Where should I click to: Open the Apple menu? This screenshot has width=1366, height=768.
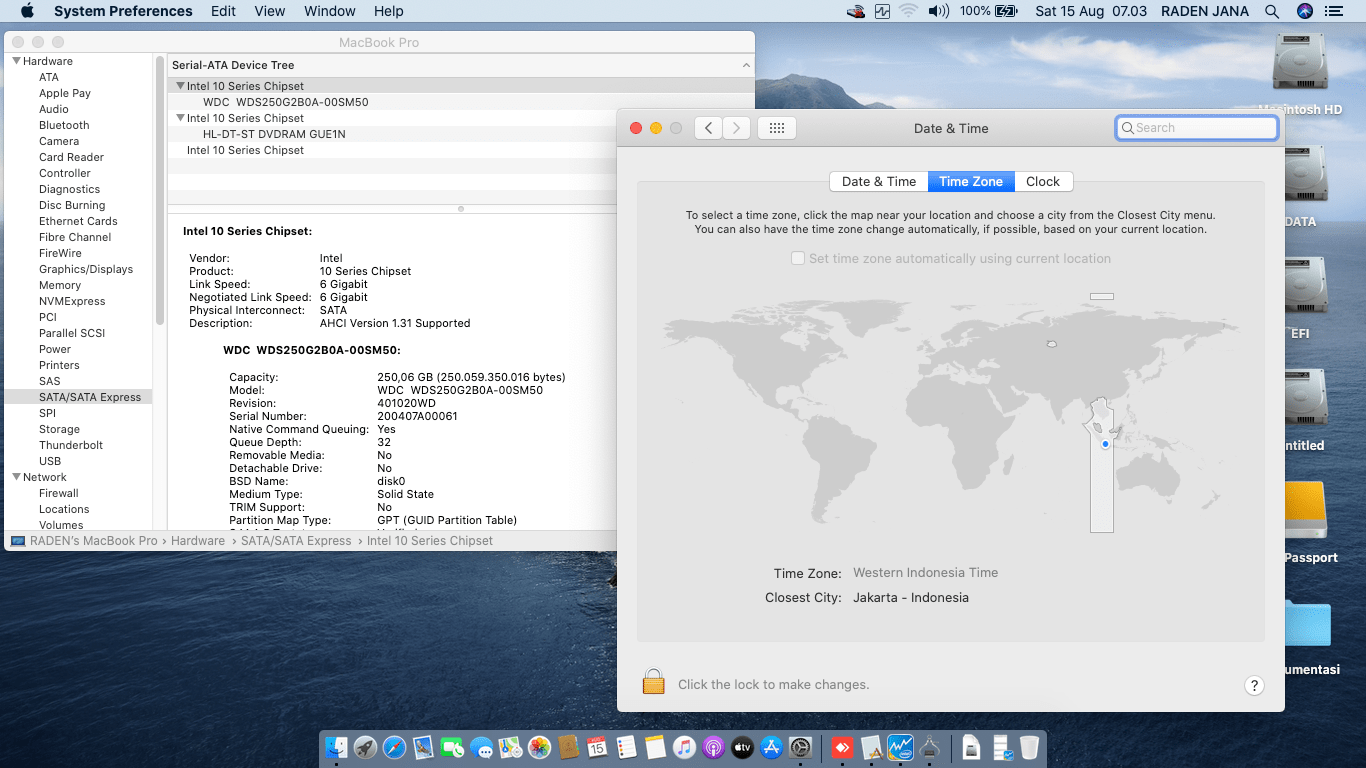(27, 11)
